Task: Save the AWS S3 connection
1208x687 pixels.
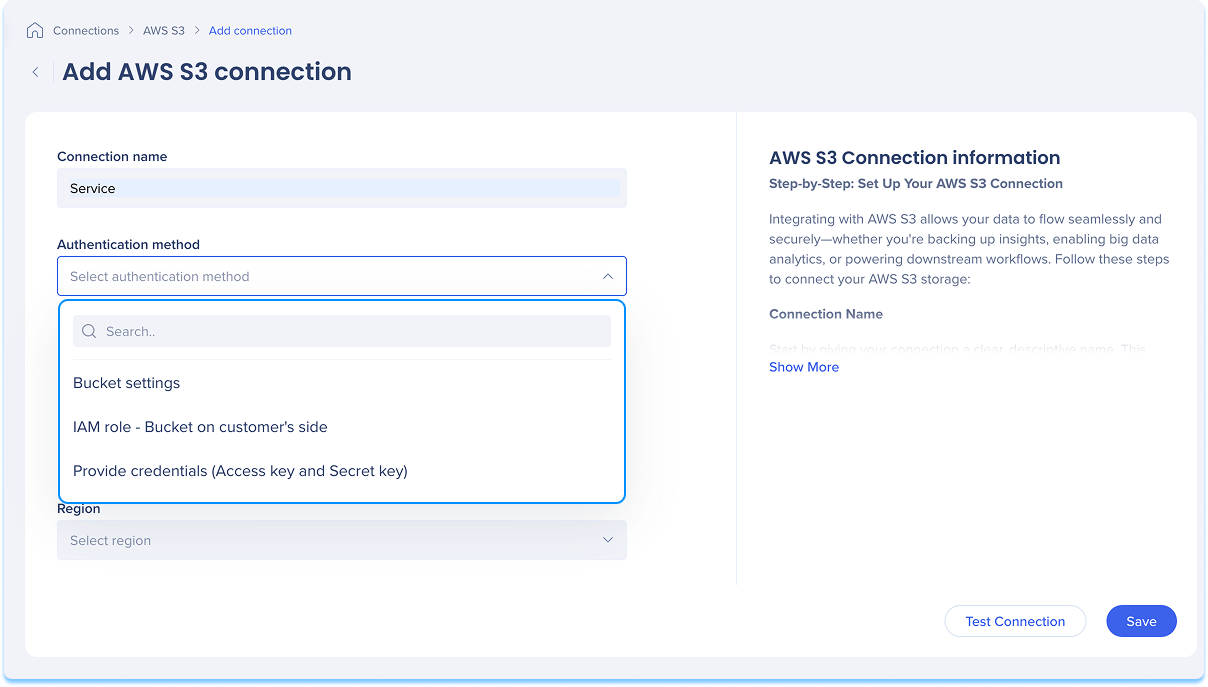Action: 1141,621
